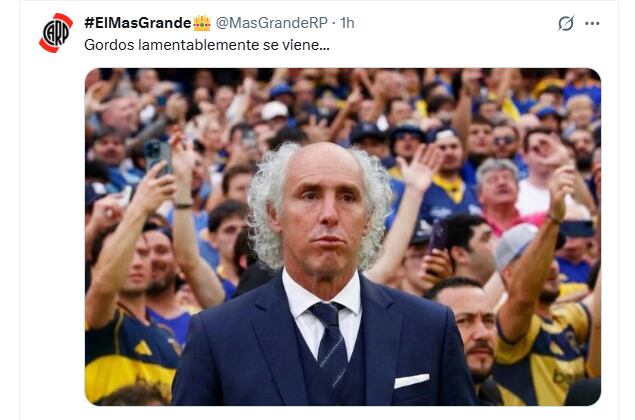Visit the @MasGrandeRP handle link
Viewport: 635px width, 420px height.
[x=271, y=23]
